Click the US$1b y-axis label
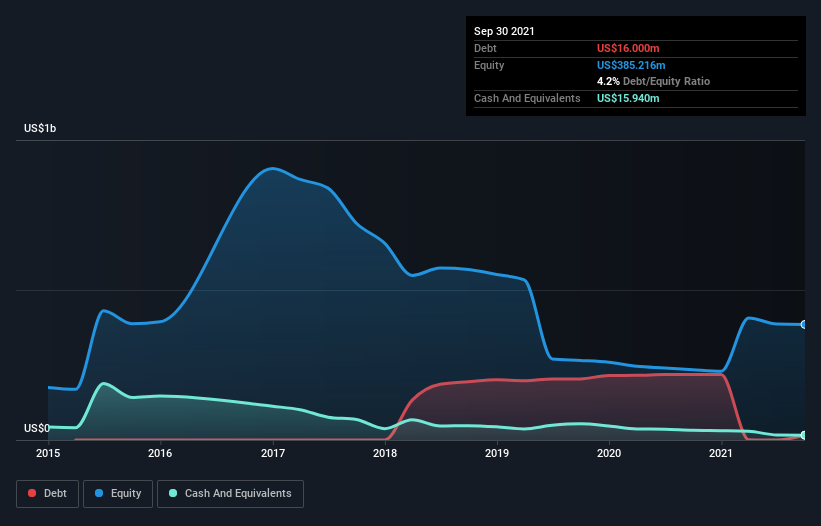Screen dimensions: 821x526 (40, 128)
